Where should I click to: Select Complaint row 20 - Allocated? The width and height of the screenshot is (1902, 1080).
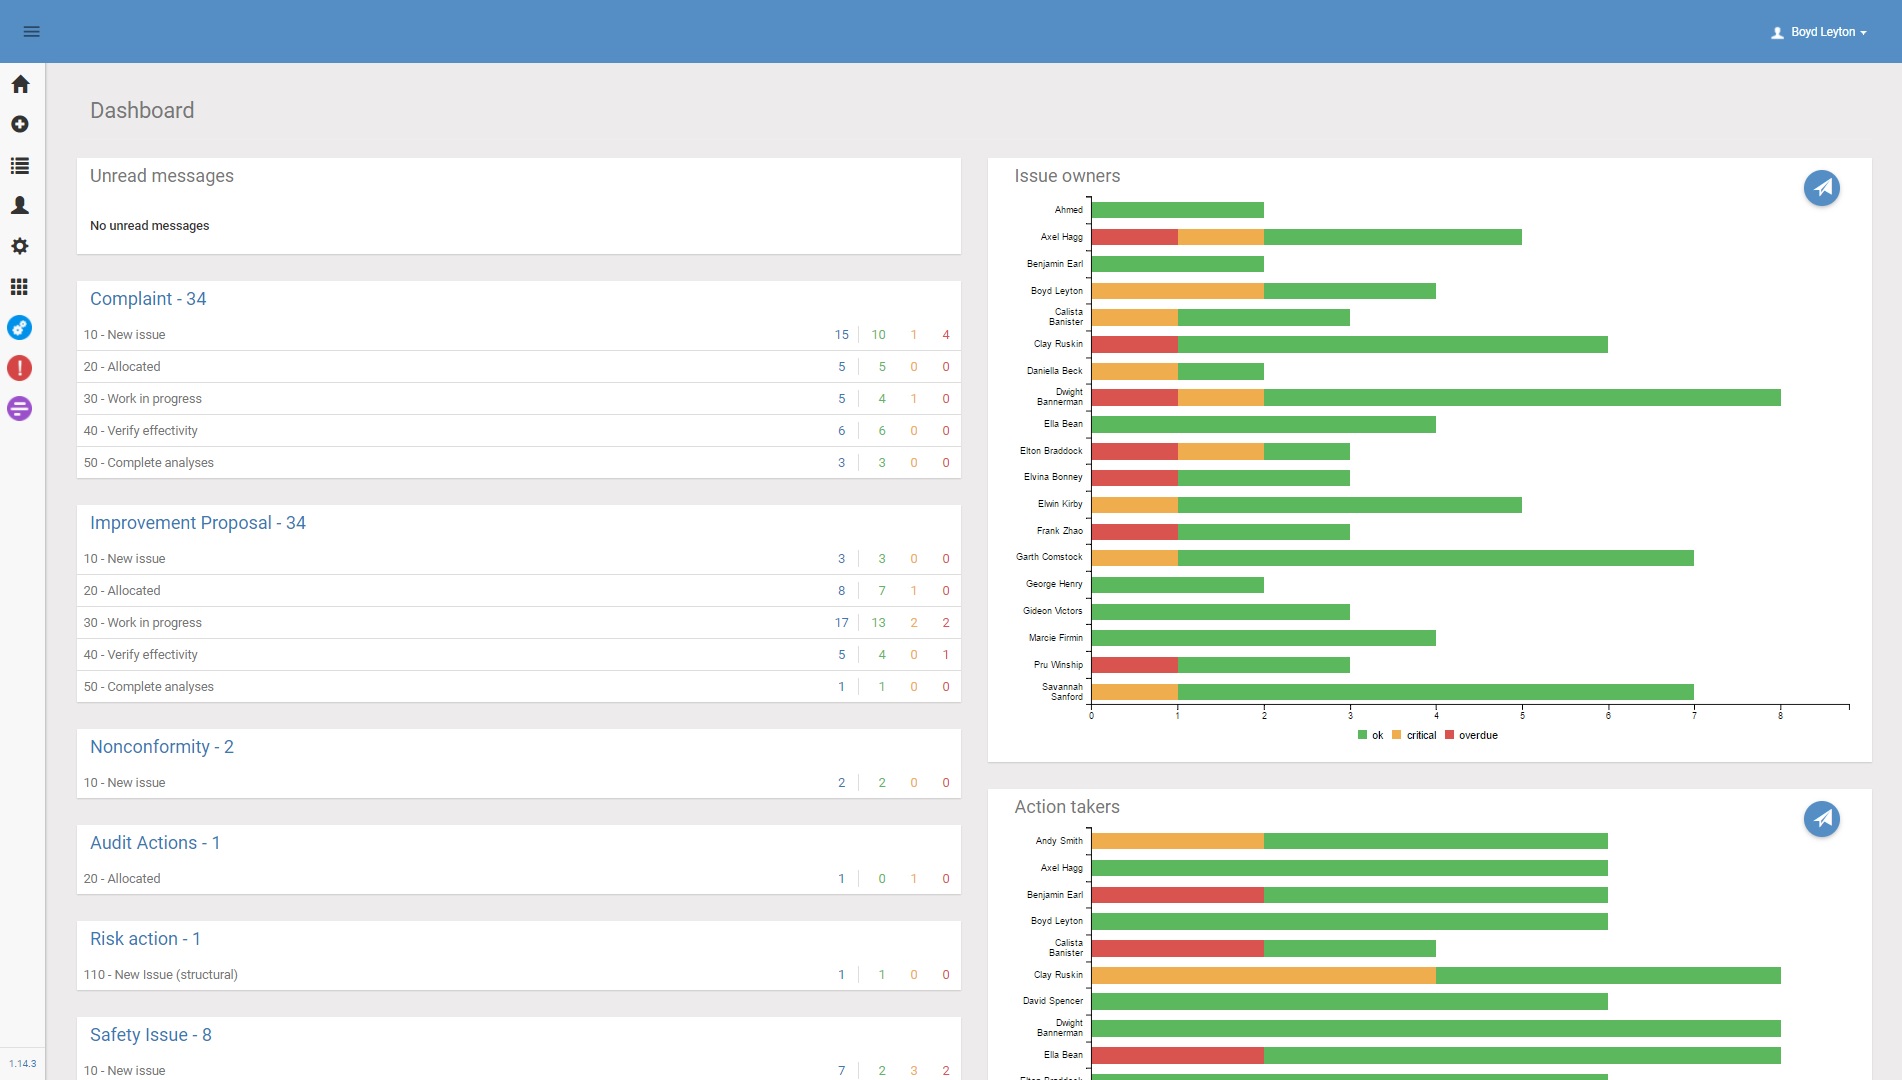click(519, 367)
